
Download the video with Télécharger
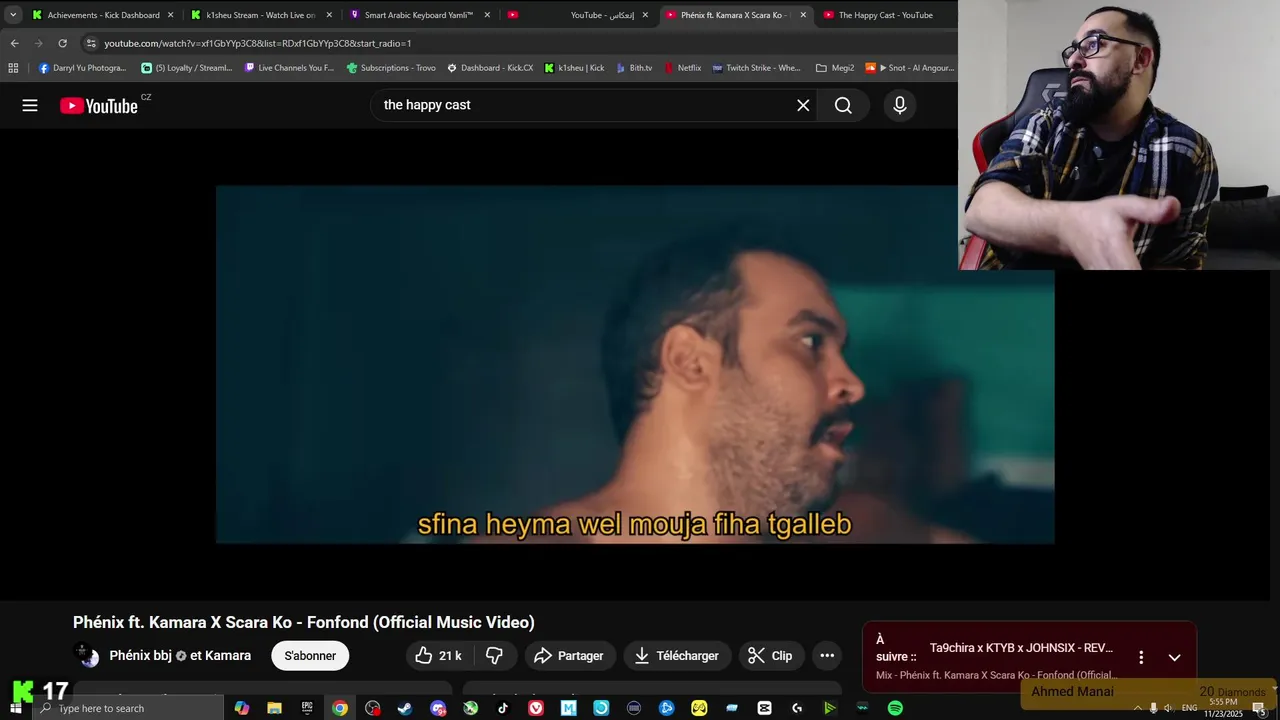(x=677, y=656)
